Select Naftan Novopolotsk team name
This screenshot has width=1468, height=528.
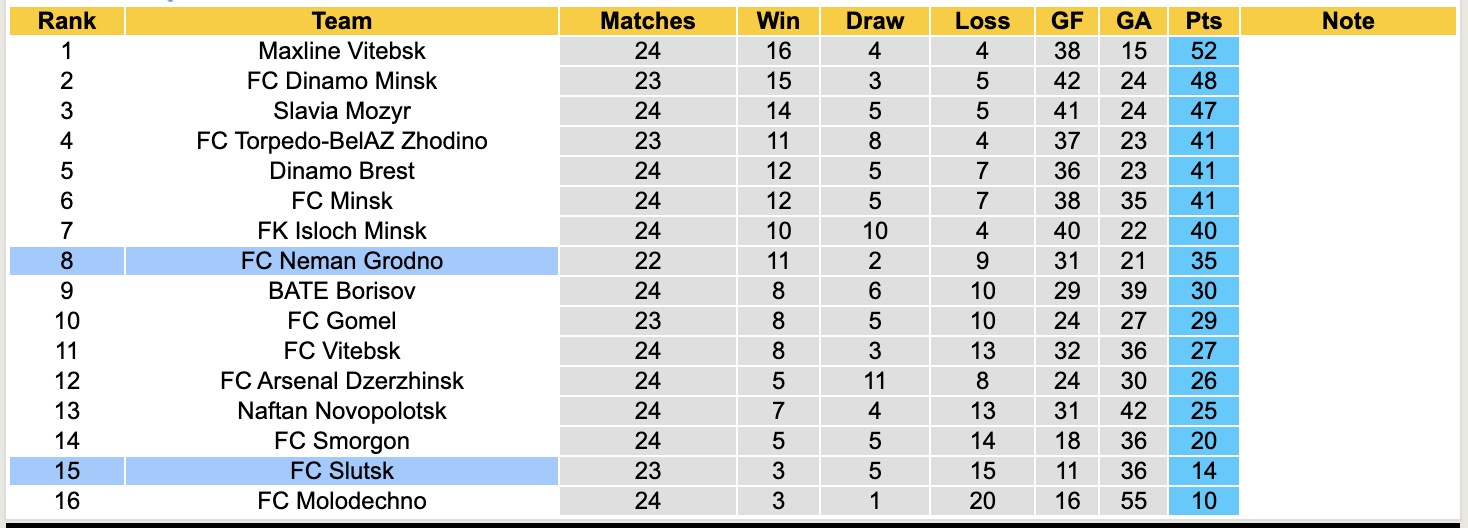pos(342,411)
